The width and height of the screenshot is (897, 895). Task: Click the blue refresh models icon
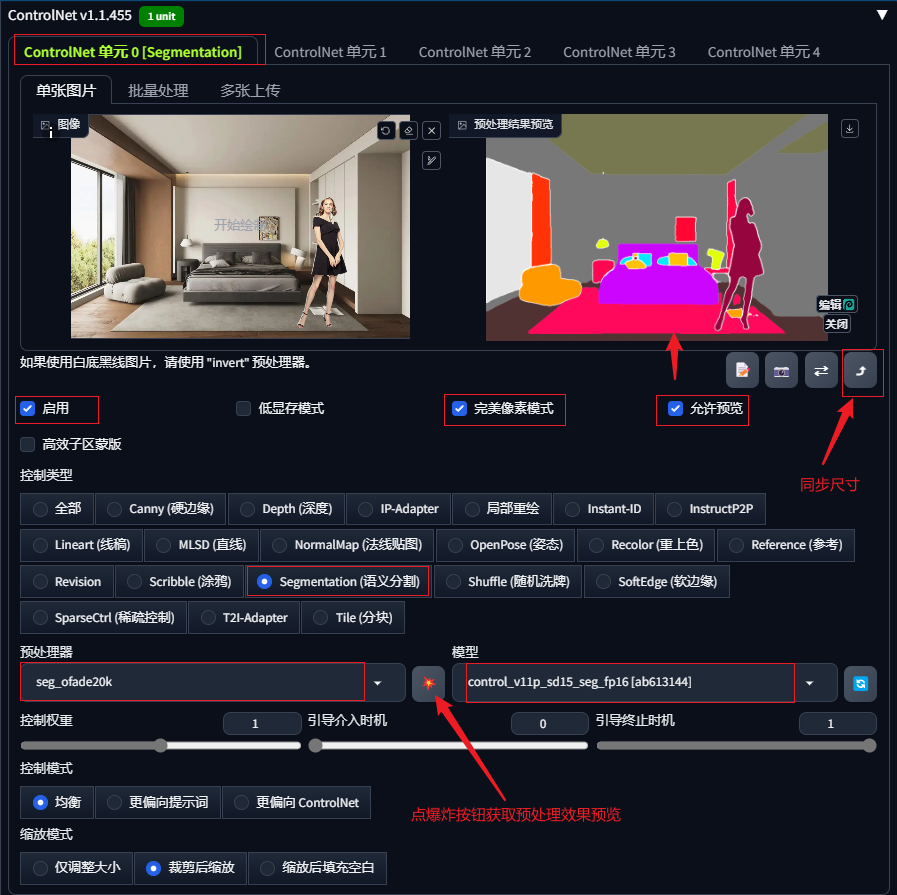click(860, 683)
